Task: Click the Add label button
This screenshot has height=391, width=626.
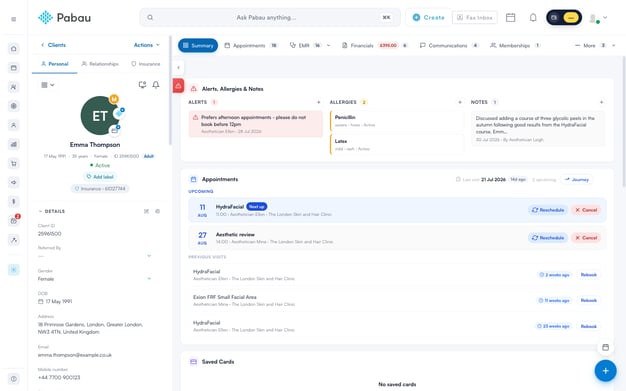Action: click(100, 177)
